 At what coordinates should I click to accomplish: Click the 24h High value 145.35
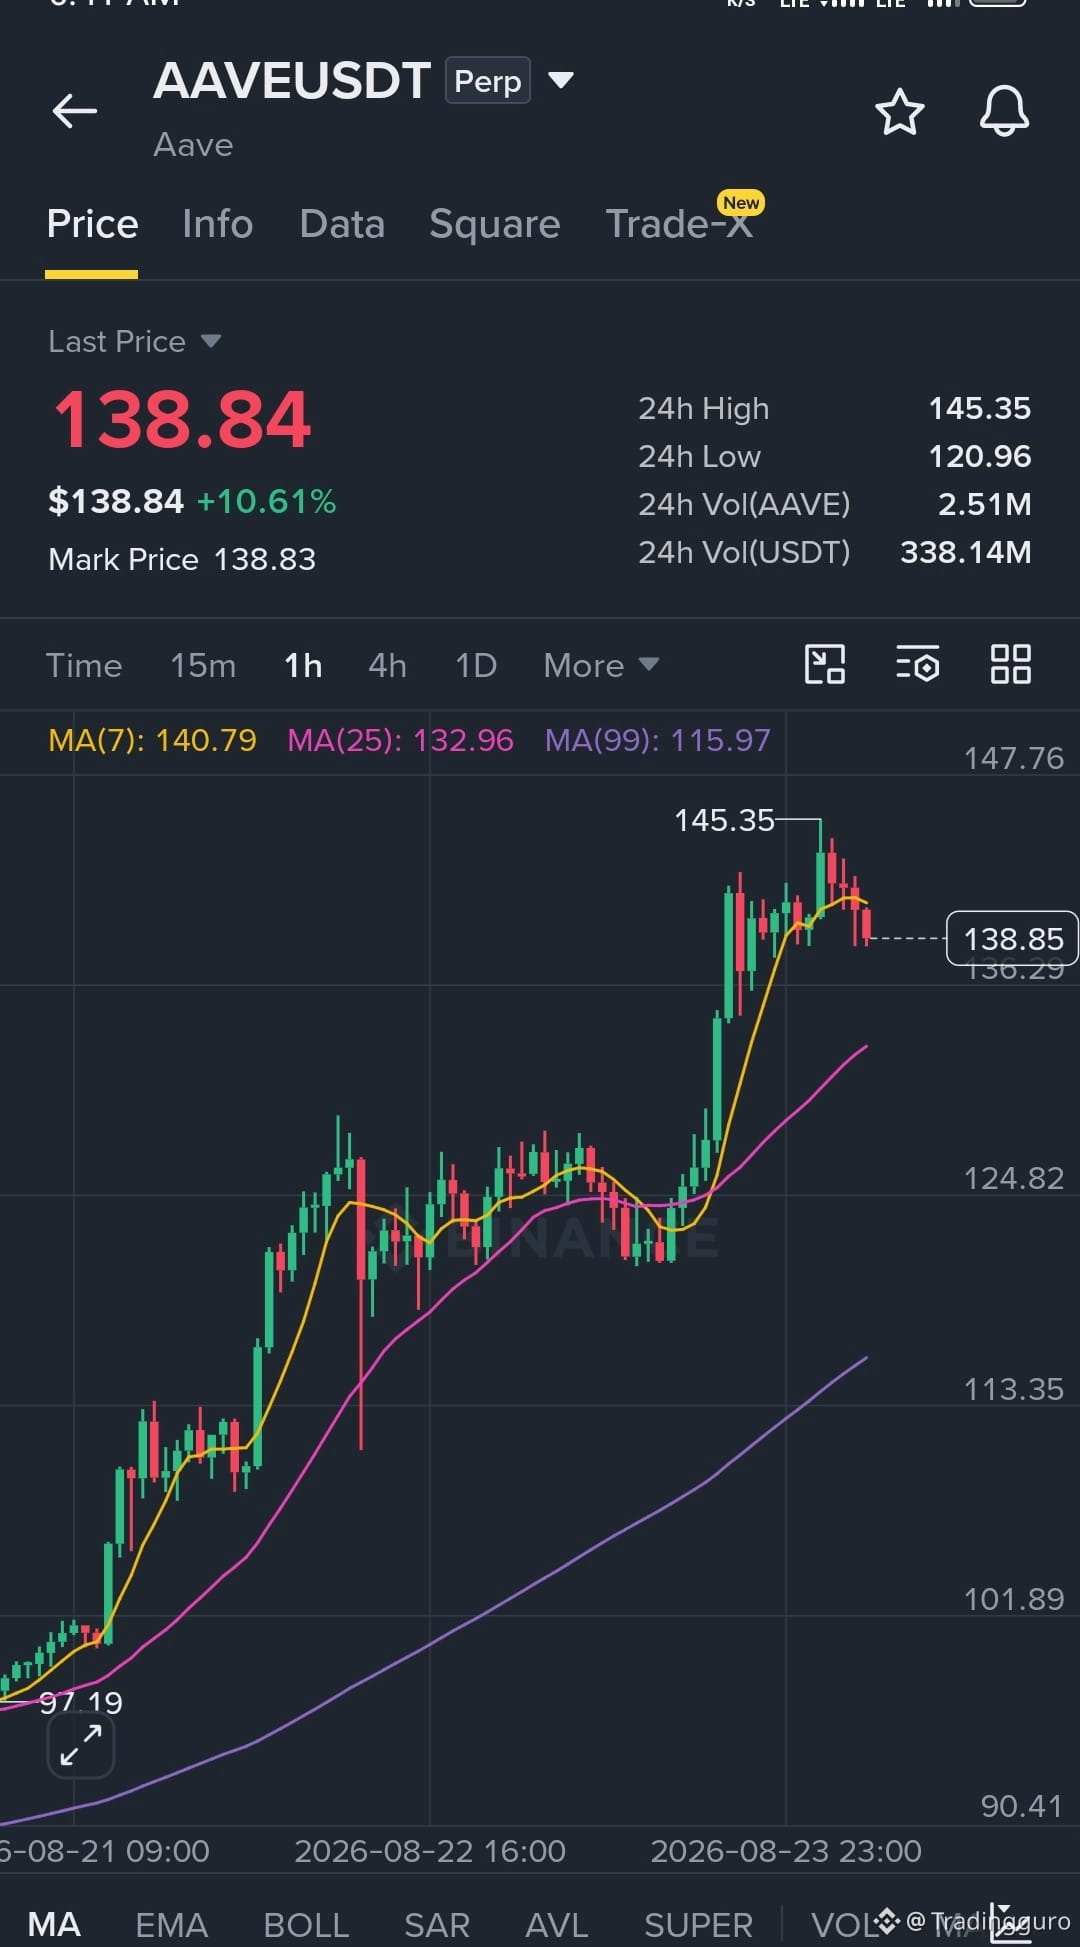(x=980, y=408)
